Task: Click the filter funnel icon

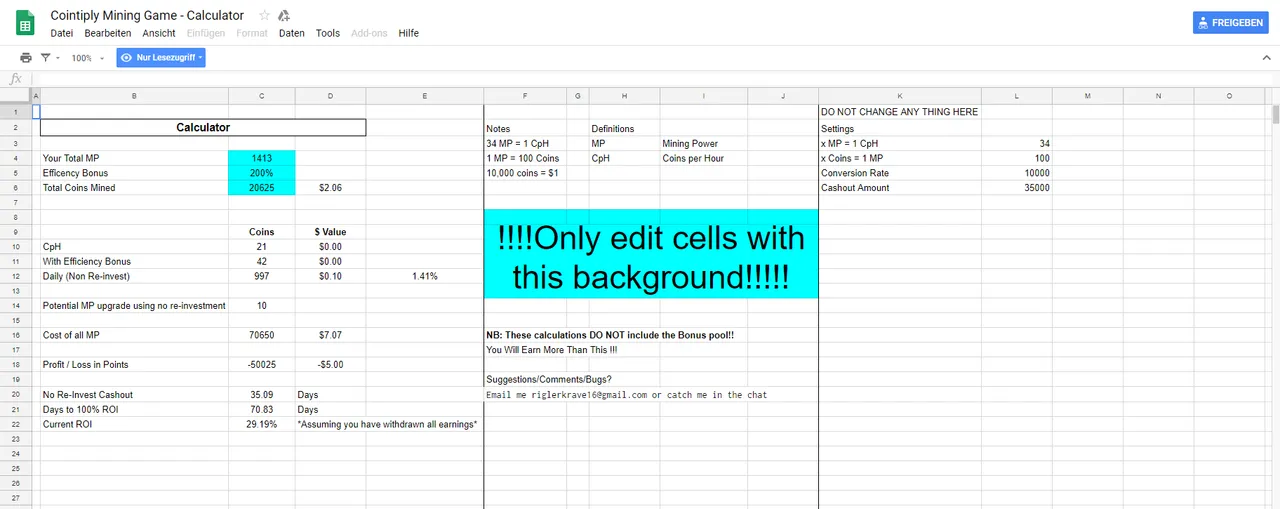Action: [x=45, y=58]
